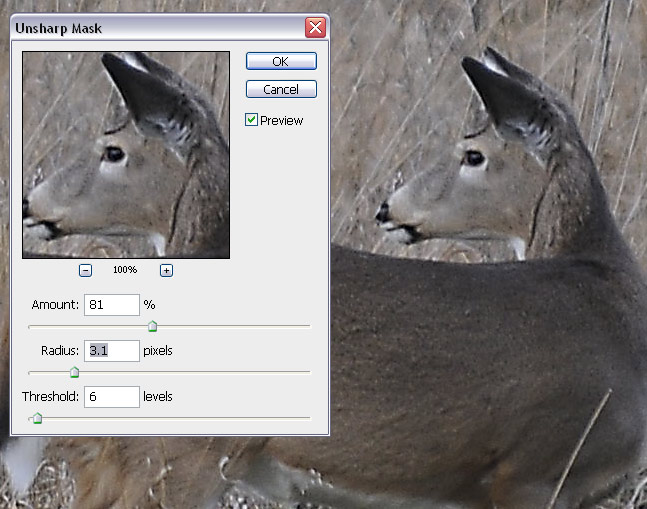Click the OK button

281,62
